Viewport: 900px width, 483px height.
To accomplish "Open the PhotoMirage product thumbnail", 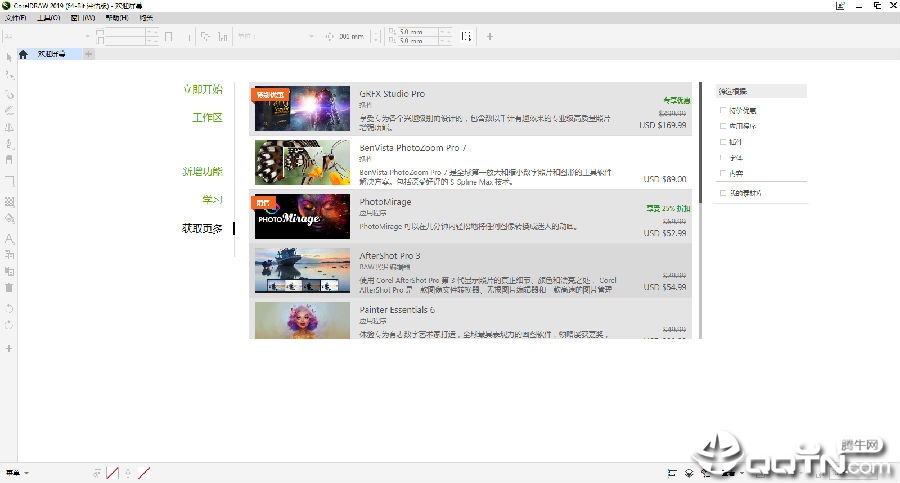I will pyautogui.click(x=302, y=216).
